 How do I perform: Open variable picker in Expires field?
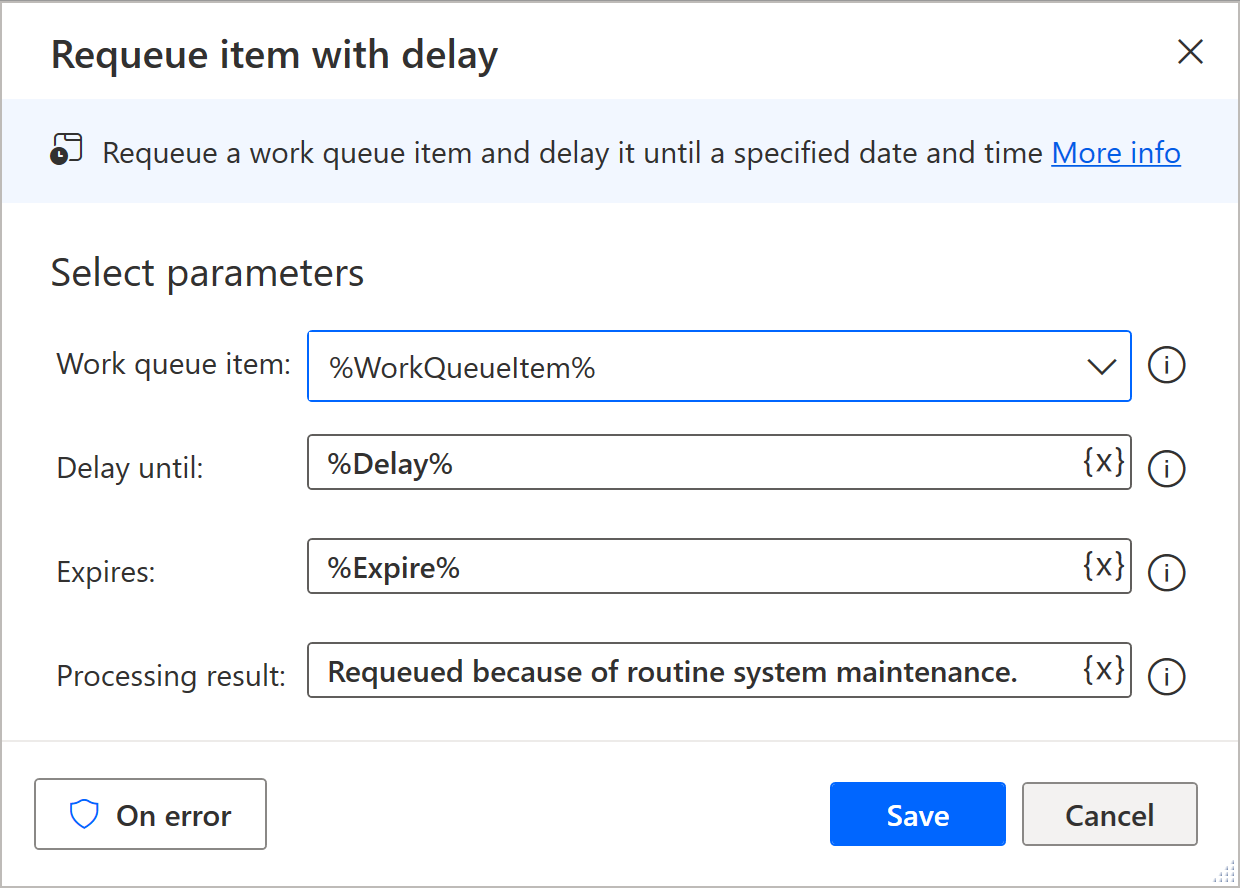1104,566
